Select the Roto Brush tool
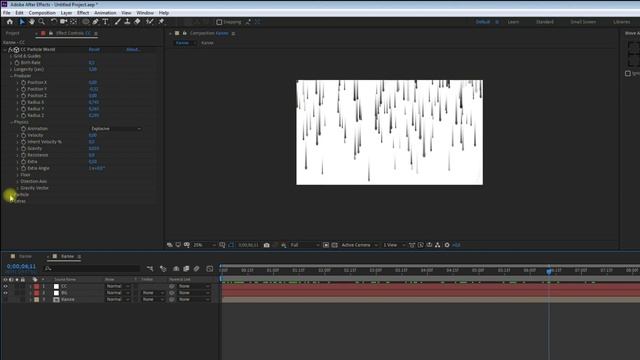The width and height of the screenshot is (640, 360). tap(150, 22)
